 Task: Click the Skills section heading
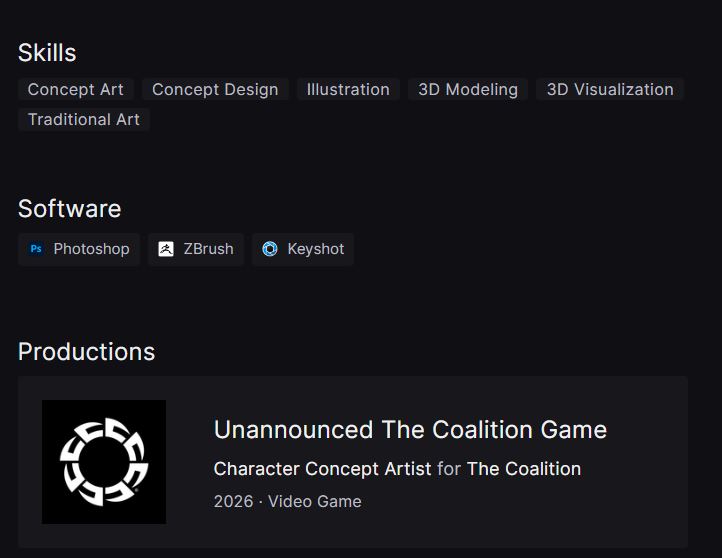click(47, 52)
